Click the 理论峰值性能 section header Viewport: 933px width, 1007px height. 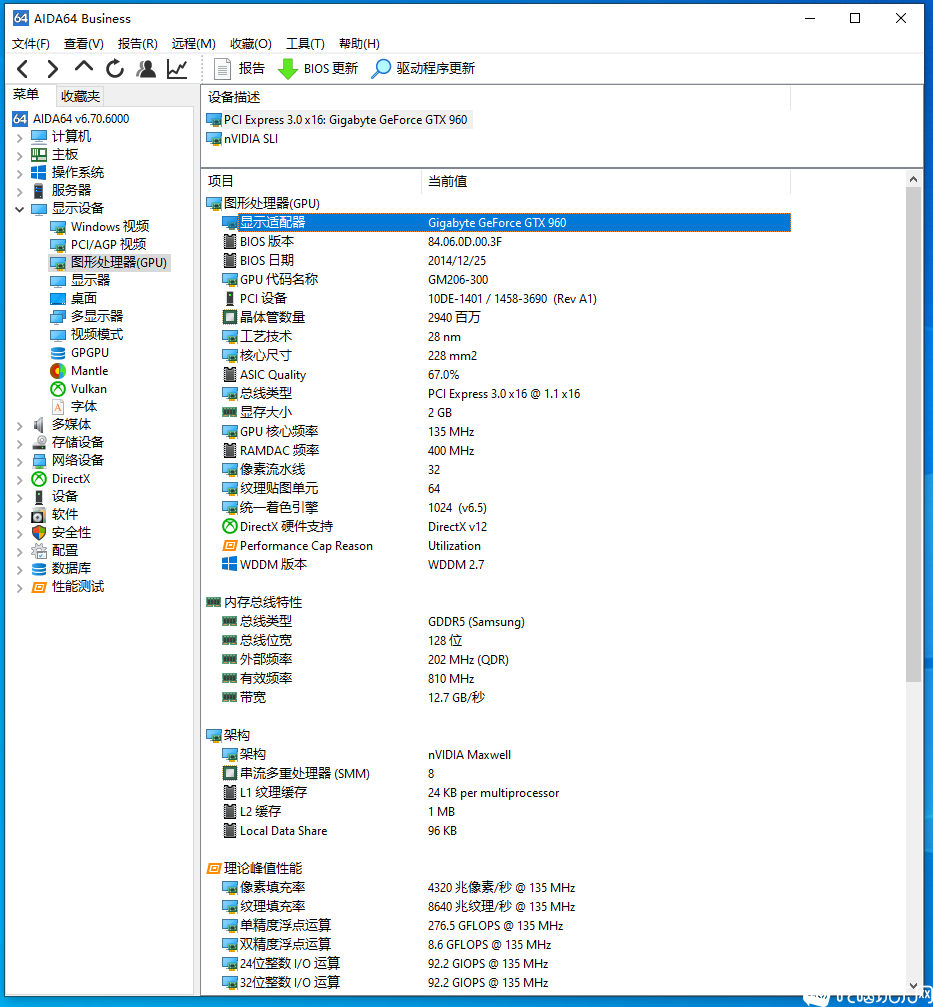pos(254,868)
